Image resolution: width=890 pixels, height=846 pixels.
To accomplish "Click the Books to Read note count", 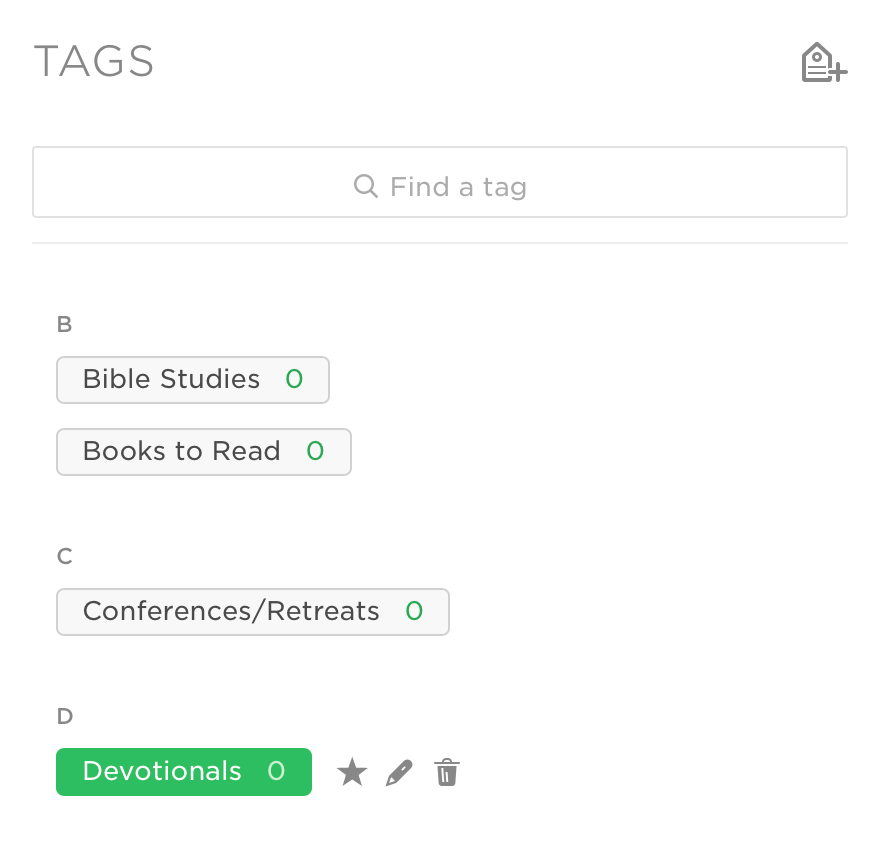I will (315, 452).
